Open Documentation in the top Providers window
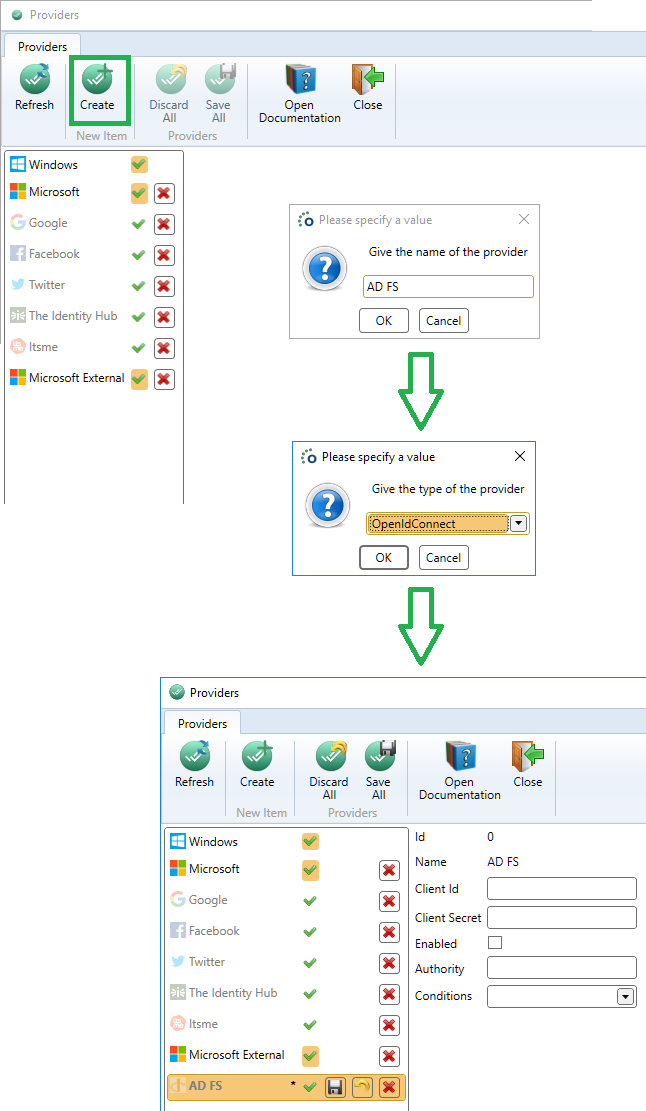 click(x=300, y=94)
